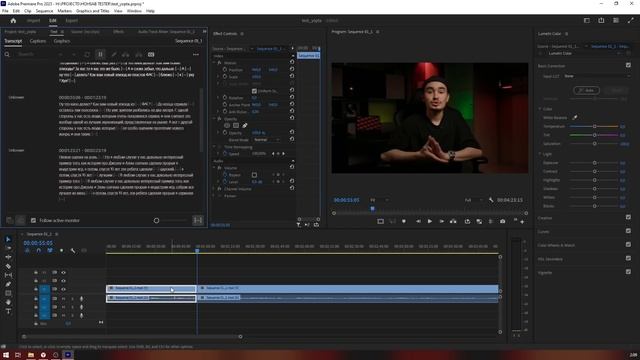Viewport: 640px width, 360px height.
Task: Open the Full playback resolution dropdown
Action: [473, 200]
